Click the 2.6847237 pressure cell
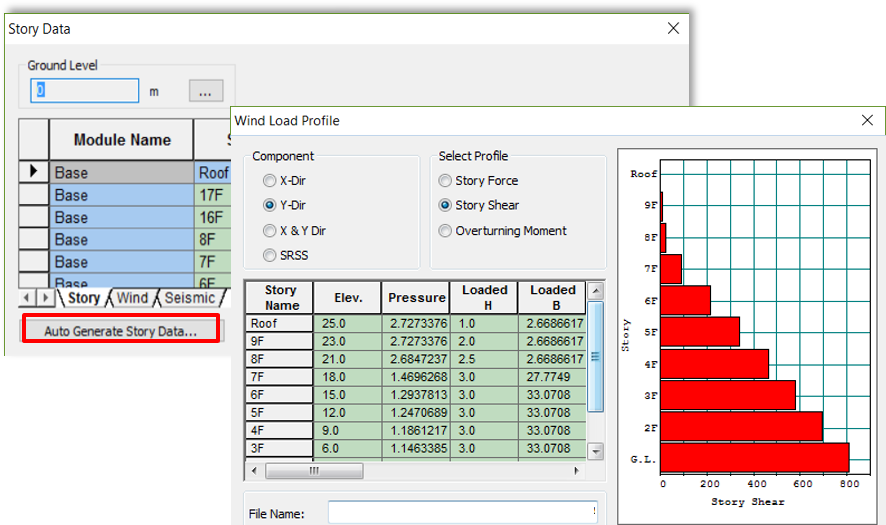This screenshot has height=525, width=886. click(416, 359)
